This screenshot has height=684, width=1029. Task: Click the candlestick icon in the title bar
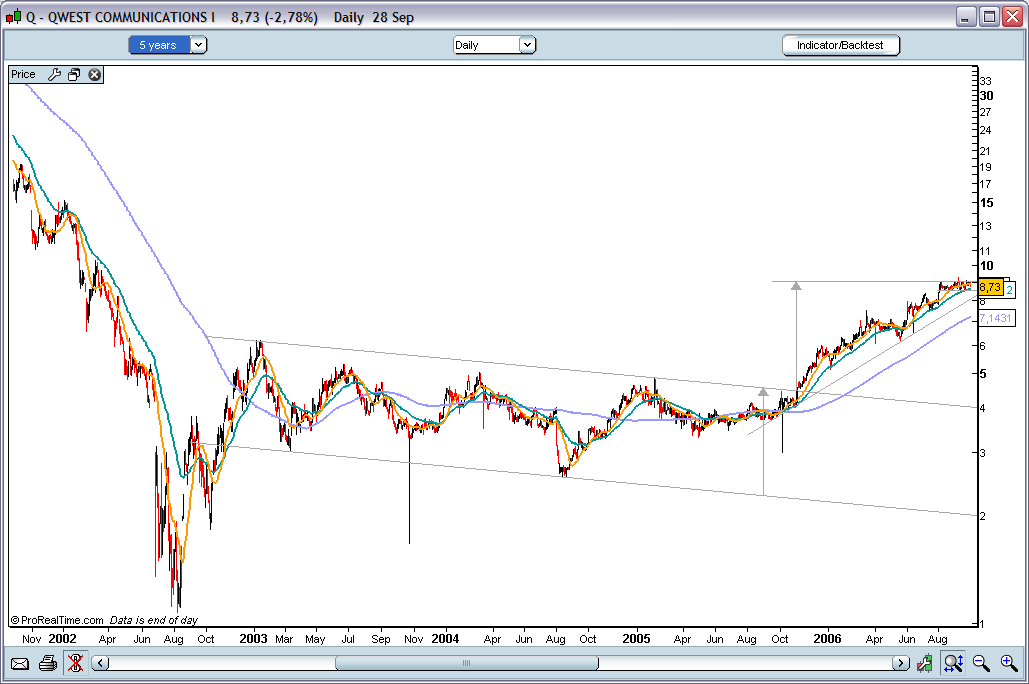pyautogui.click(x=13, y=17)
